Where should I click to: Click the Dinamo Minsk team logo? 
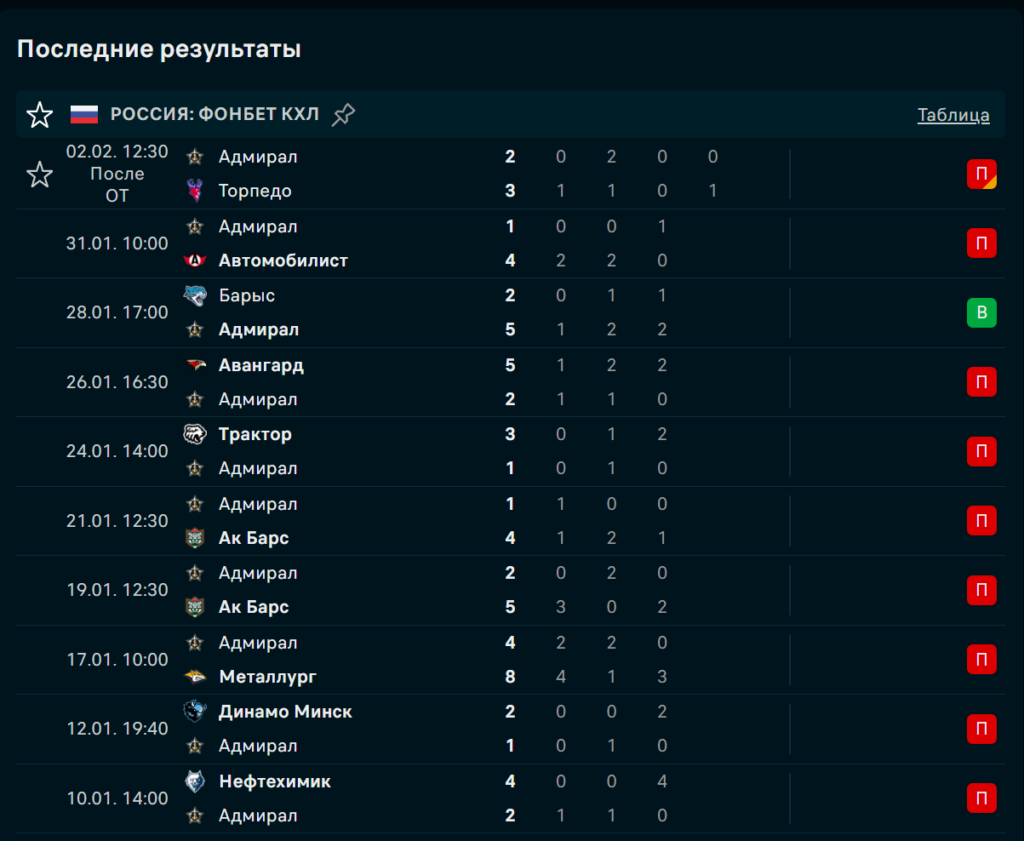click(195, 711)
